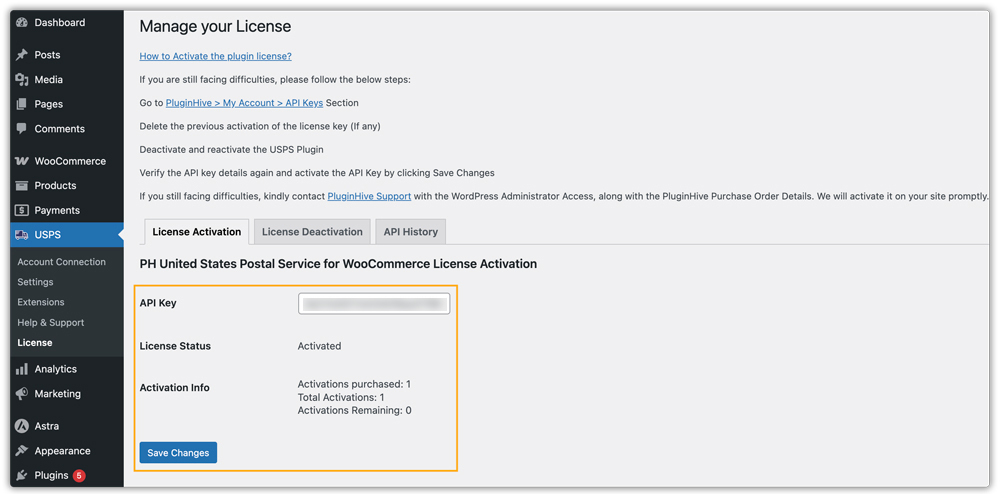Screen dimensions: 1000x494
Task: Click the Dashboard gauge icon
Action: [22, 23]
